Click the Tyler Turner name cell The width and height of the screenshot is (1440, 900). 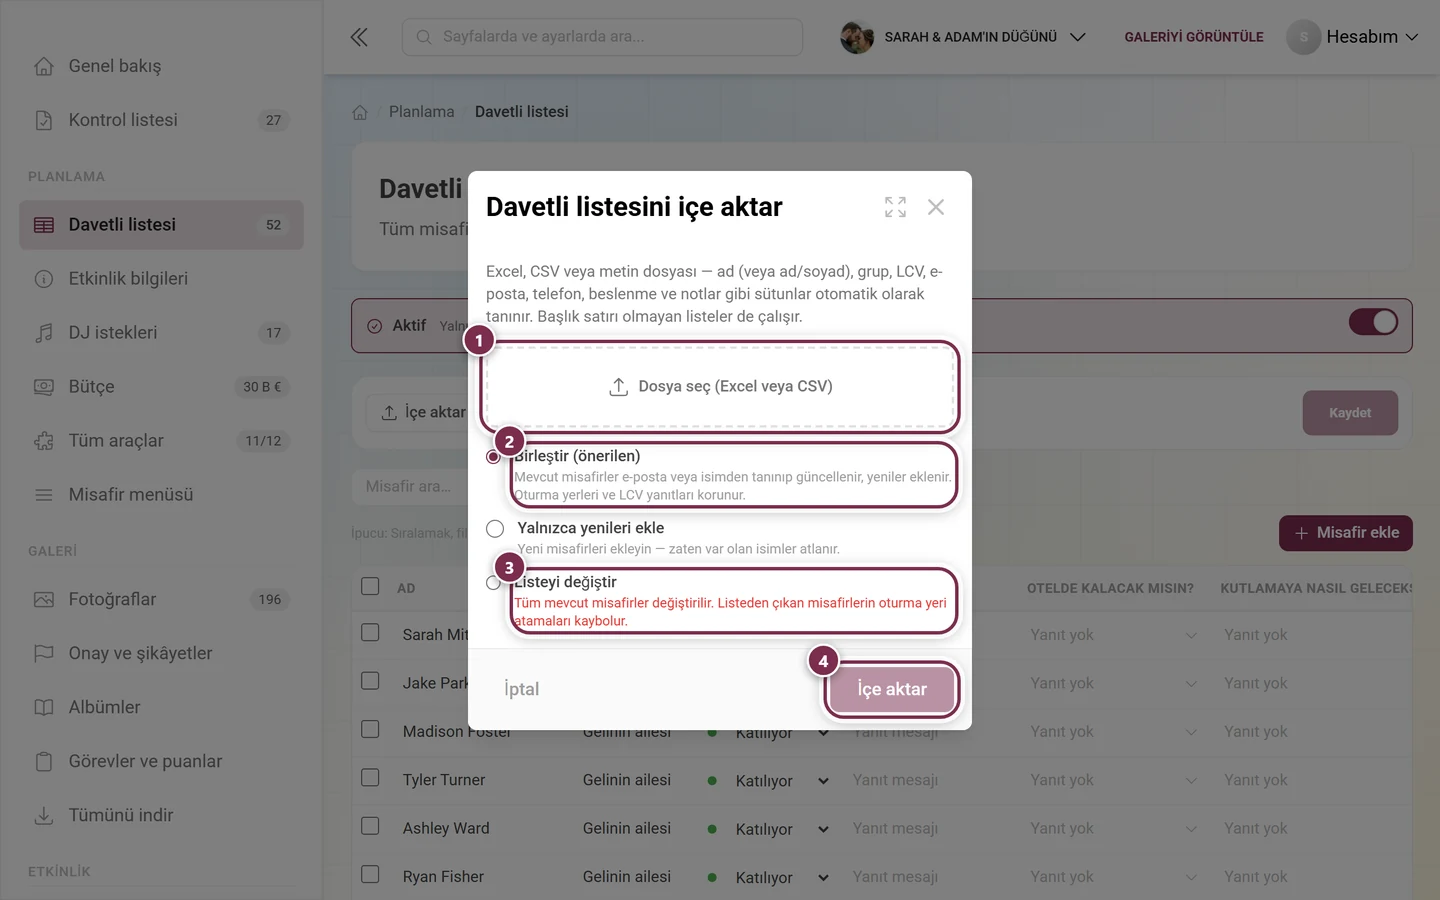click(x=444, y=780)
